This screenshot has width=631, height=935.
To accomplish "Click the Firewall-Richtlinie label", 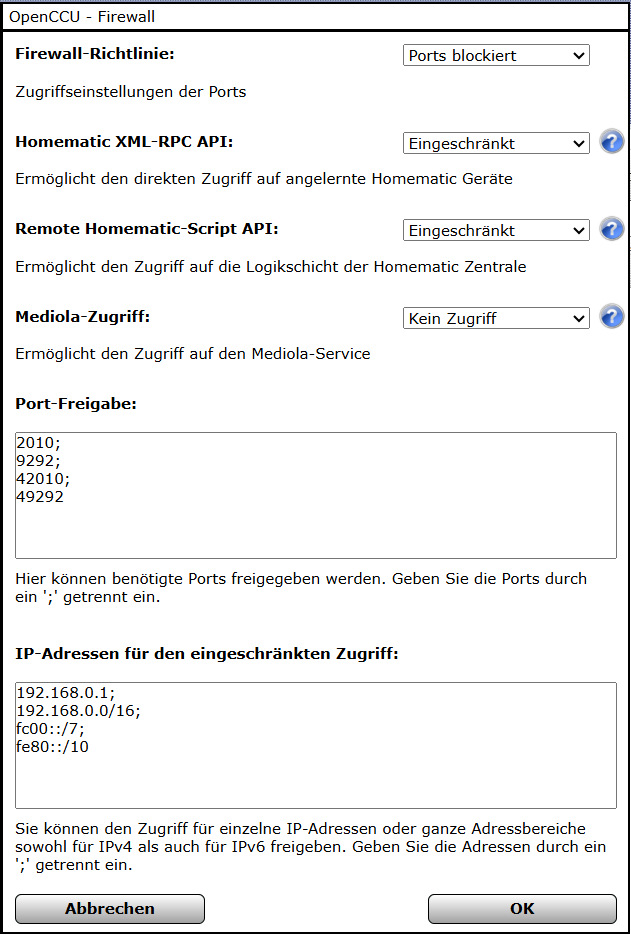I will pos(95,54).
